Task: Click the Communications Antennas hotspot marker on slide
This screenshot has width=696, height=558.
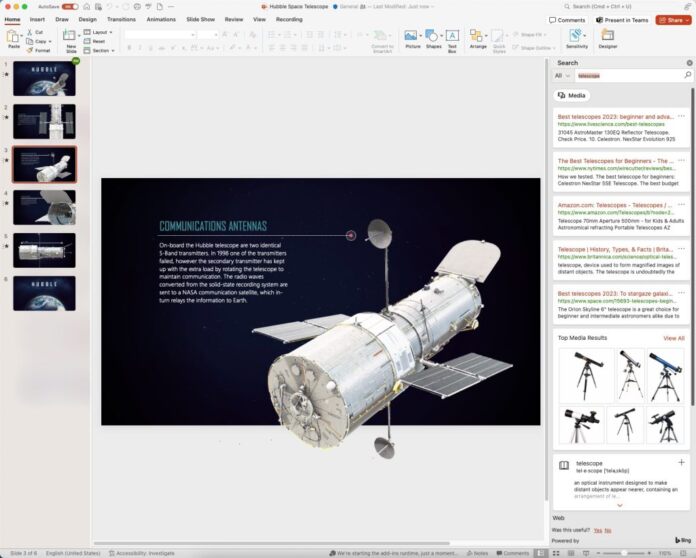Action: [x=351, y=235]
